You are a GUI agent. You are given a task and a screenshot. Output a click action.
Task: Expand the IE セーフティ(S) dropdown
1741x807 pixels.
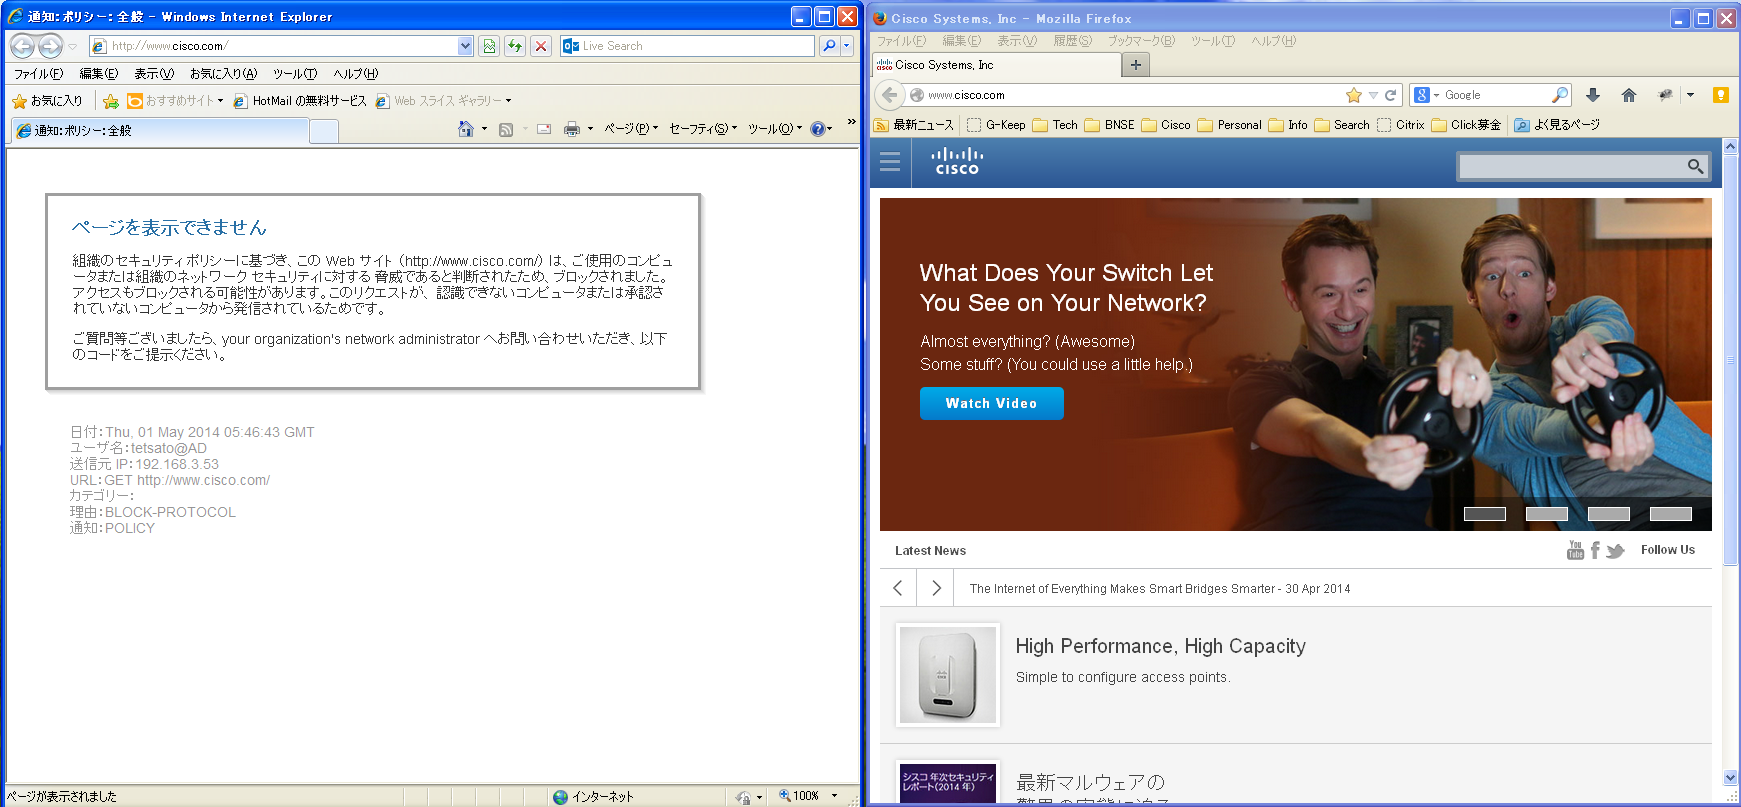pos(702,129)
